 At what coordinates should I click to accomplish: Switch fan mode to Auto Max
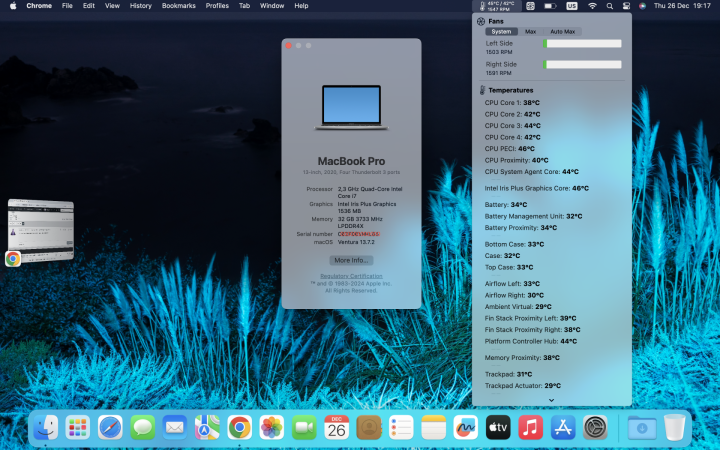pyautogui.click(x=562, y=32)
